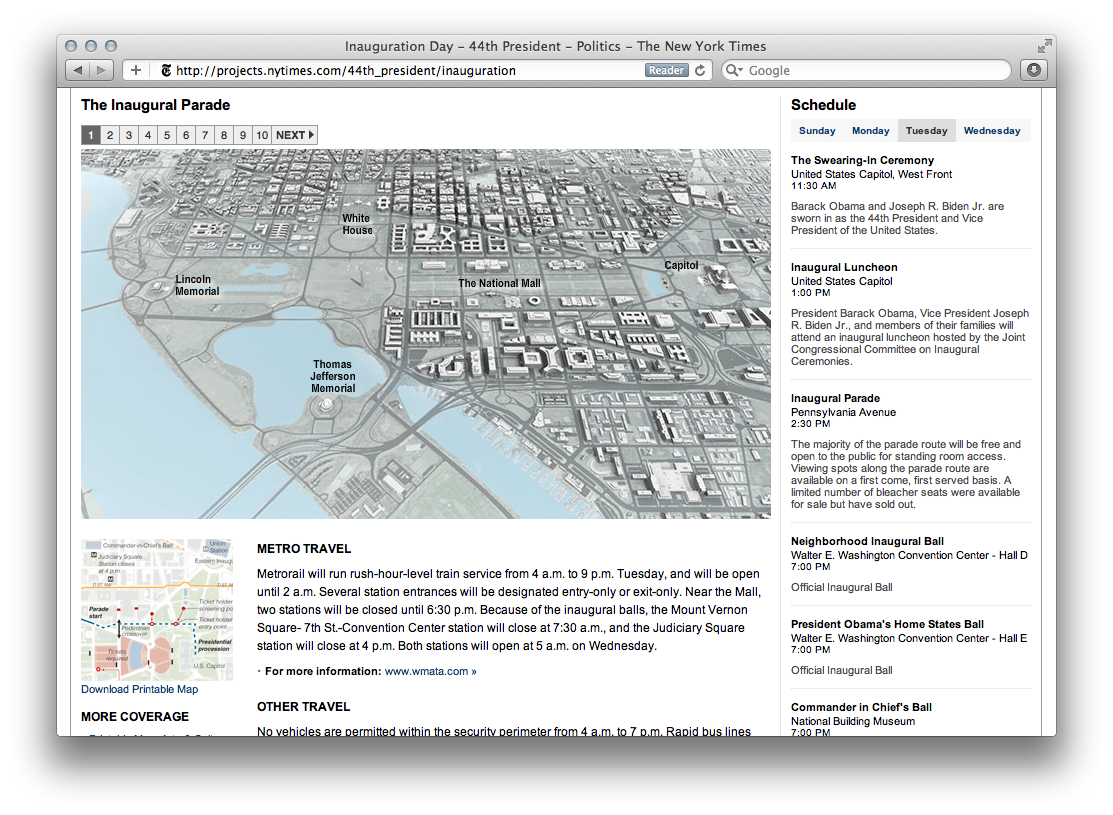Open the search magnifier dropdown
The image size is (1113, 815).
(x=735, y=70)
